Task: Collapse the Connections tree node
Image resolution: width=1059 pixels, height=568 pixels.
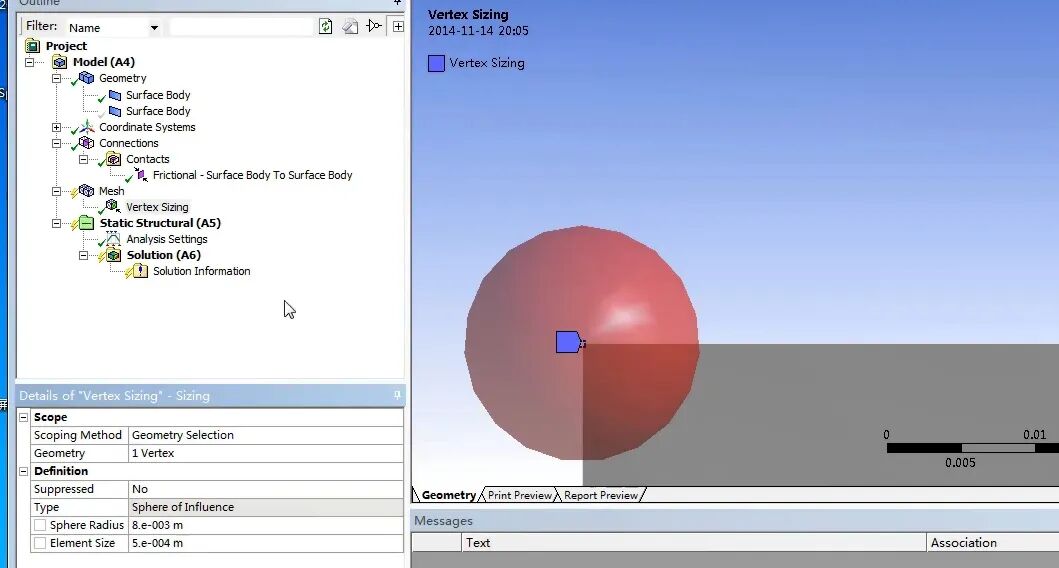Action: tap(57, 143)
